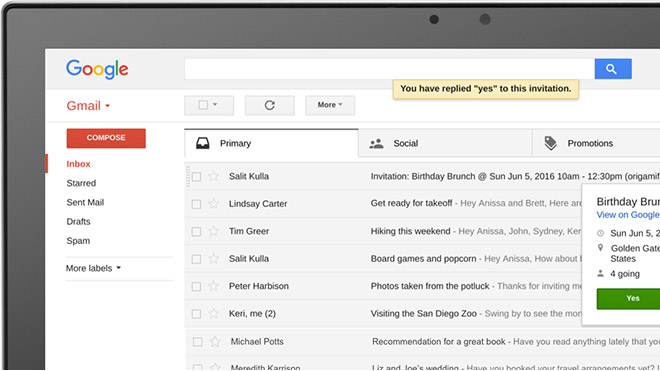Switch to the Primary tab

click(271, 143)
